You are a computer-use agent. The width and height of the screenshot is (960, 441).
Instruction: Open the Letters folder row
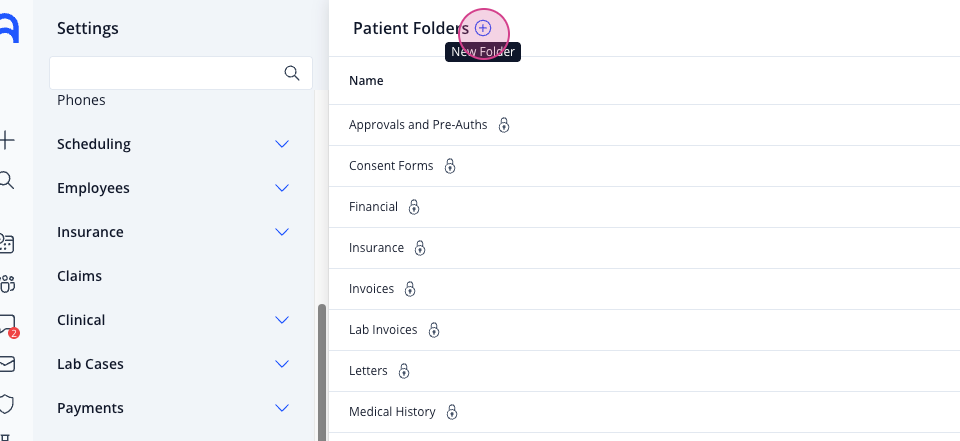[644, 371]
